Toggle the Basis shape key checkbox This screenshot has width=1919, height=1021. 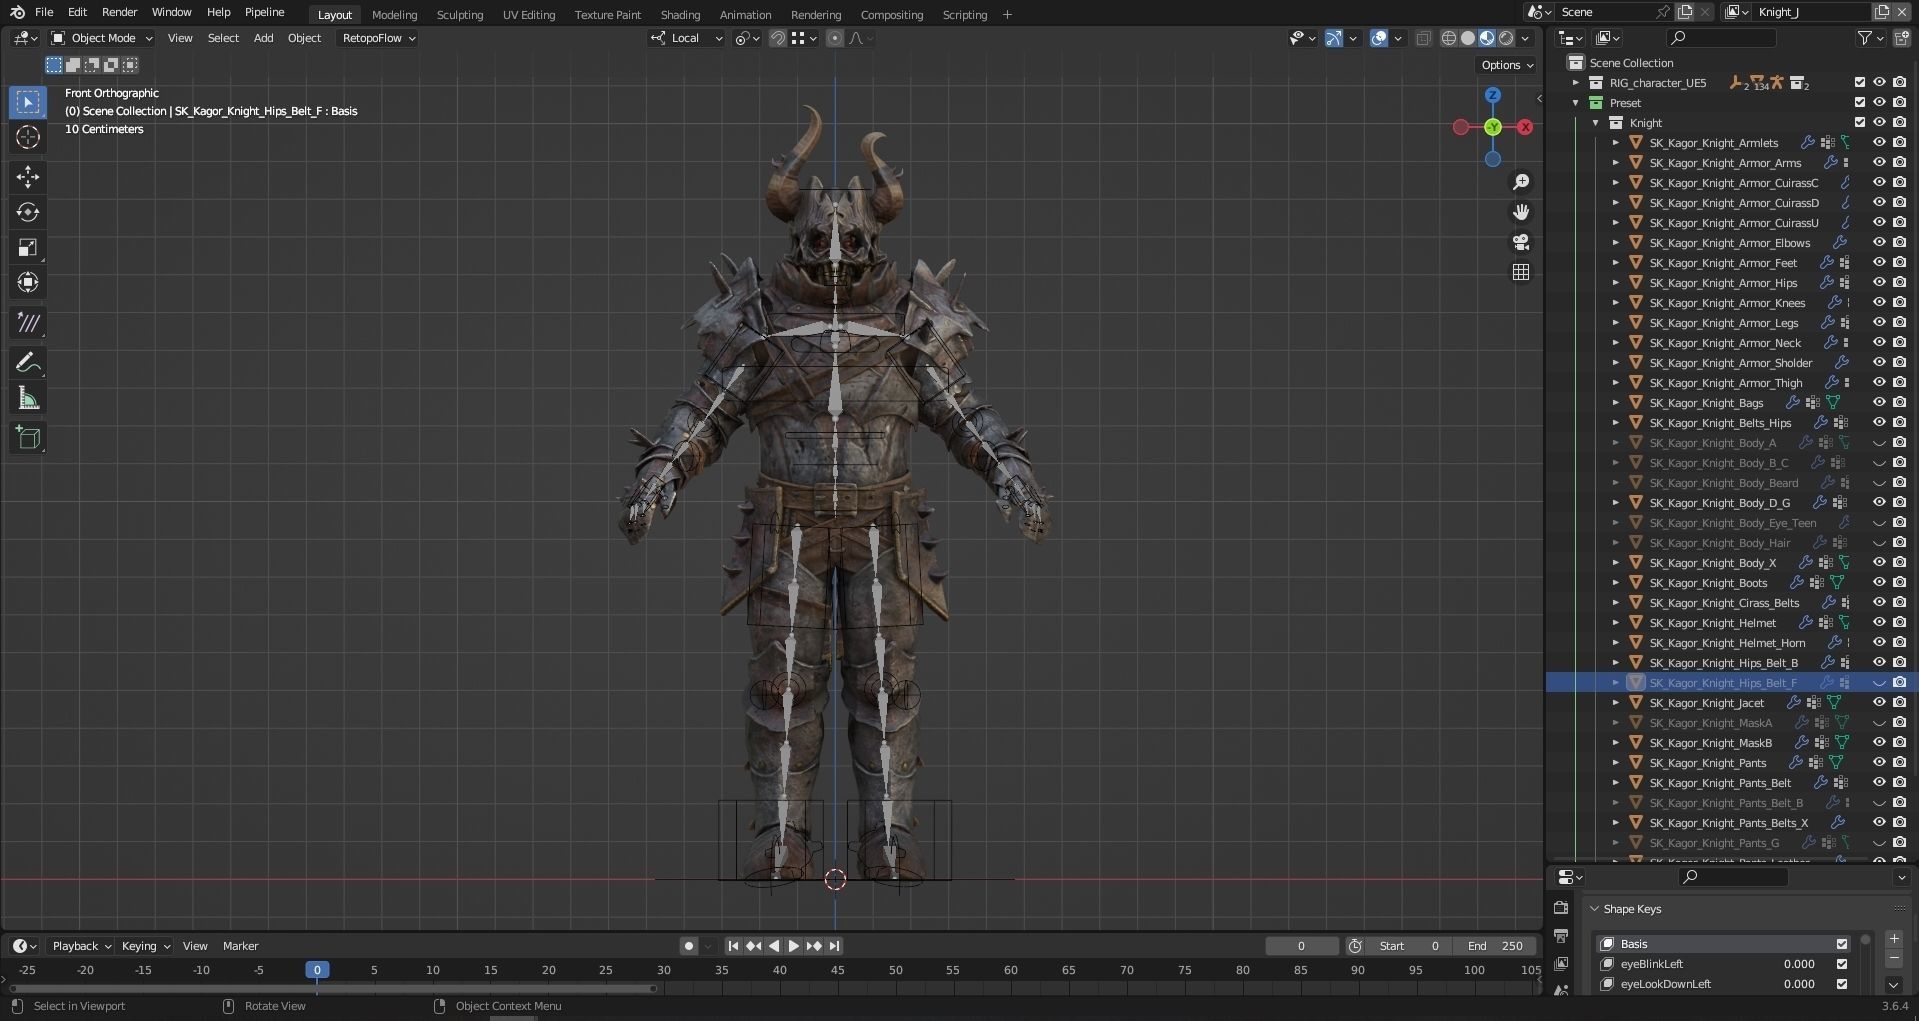[1842, 944]
